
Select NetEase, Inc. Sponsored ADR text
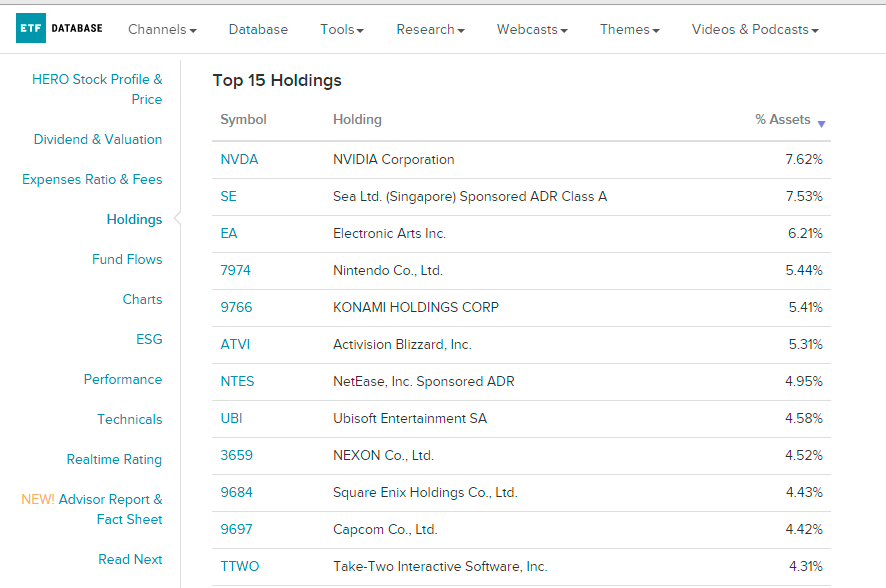pos(424,382)
